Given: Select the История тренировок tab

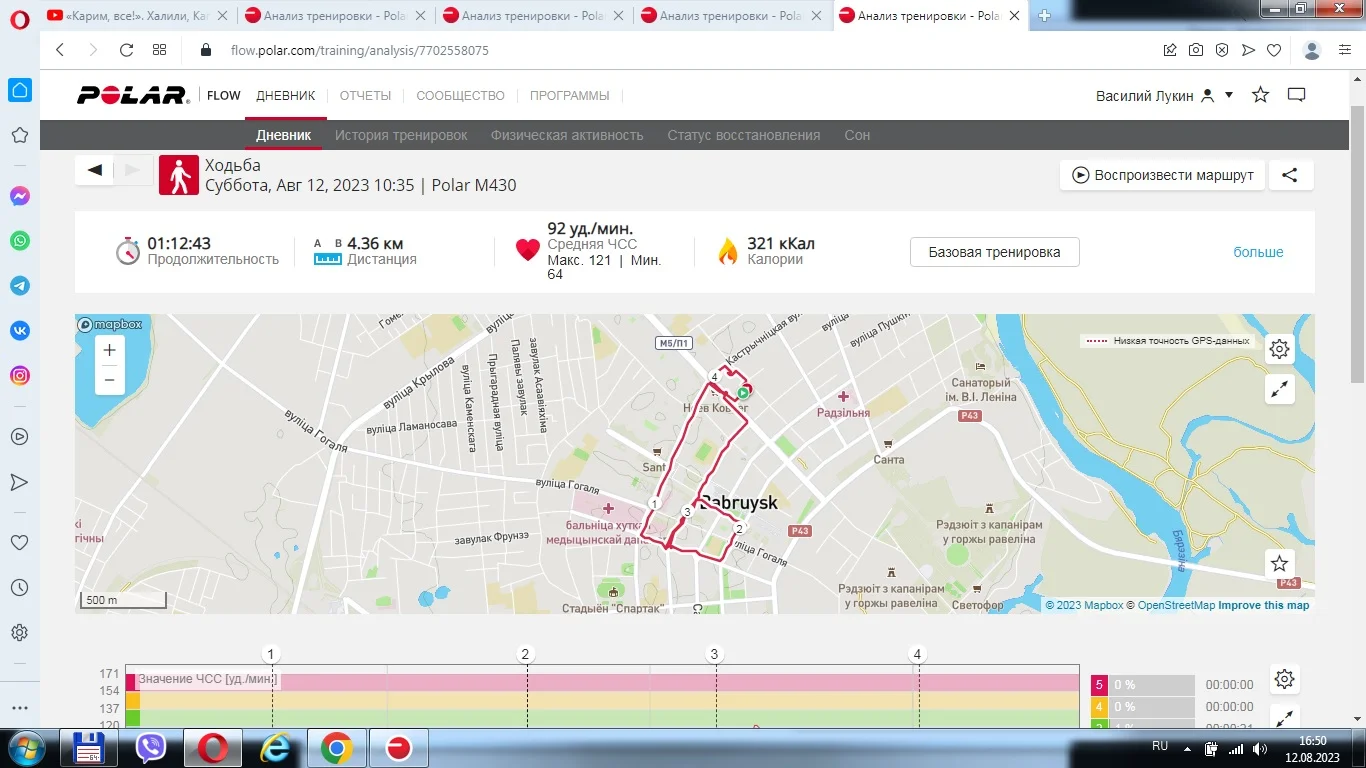Looking at the screenshot, I should (x=401, y=135).
